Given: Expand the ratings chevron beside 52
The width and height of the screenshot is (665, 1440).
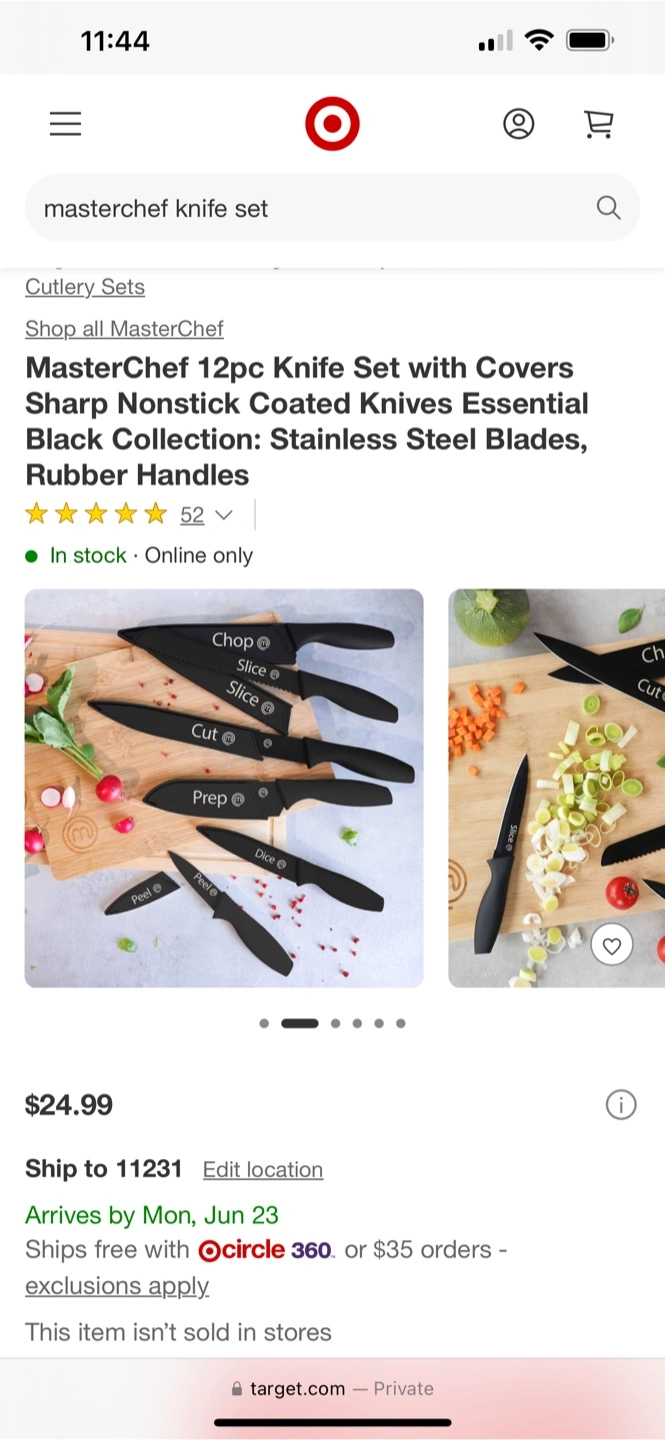Looking at the screenshot, I should click(x=224, y=515).
